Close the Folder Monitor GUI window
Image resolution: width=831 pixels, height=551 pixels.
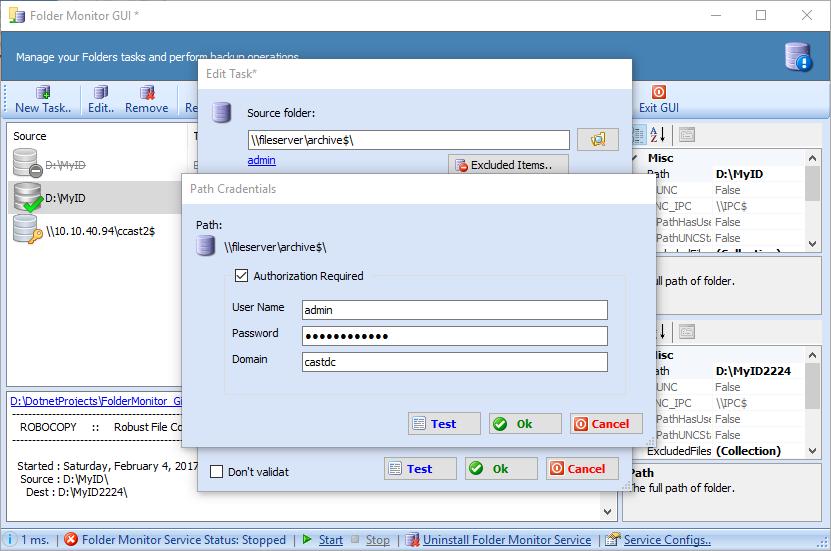click(x=807, y=15)
